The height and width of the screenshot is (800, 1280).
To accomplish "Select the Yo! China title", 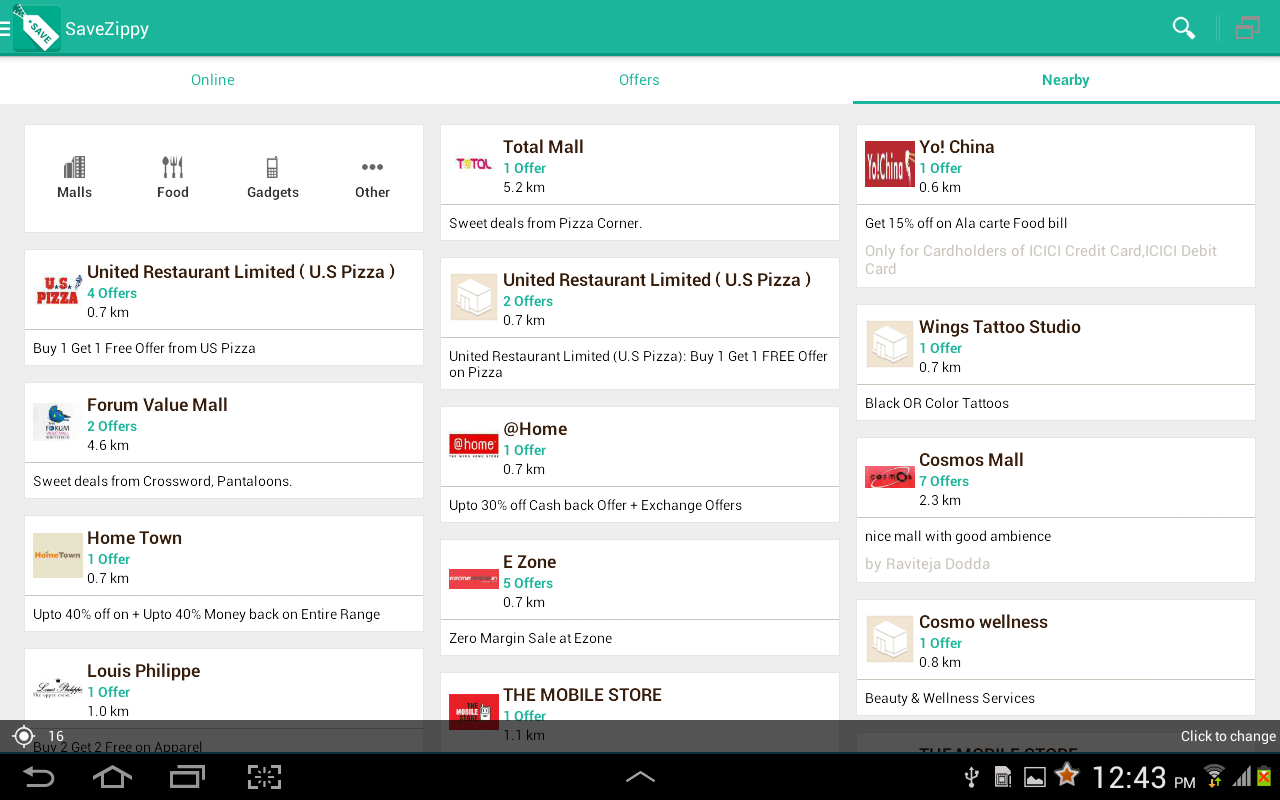I will (957, 147).
